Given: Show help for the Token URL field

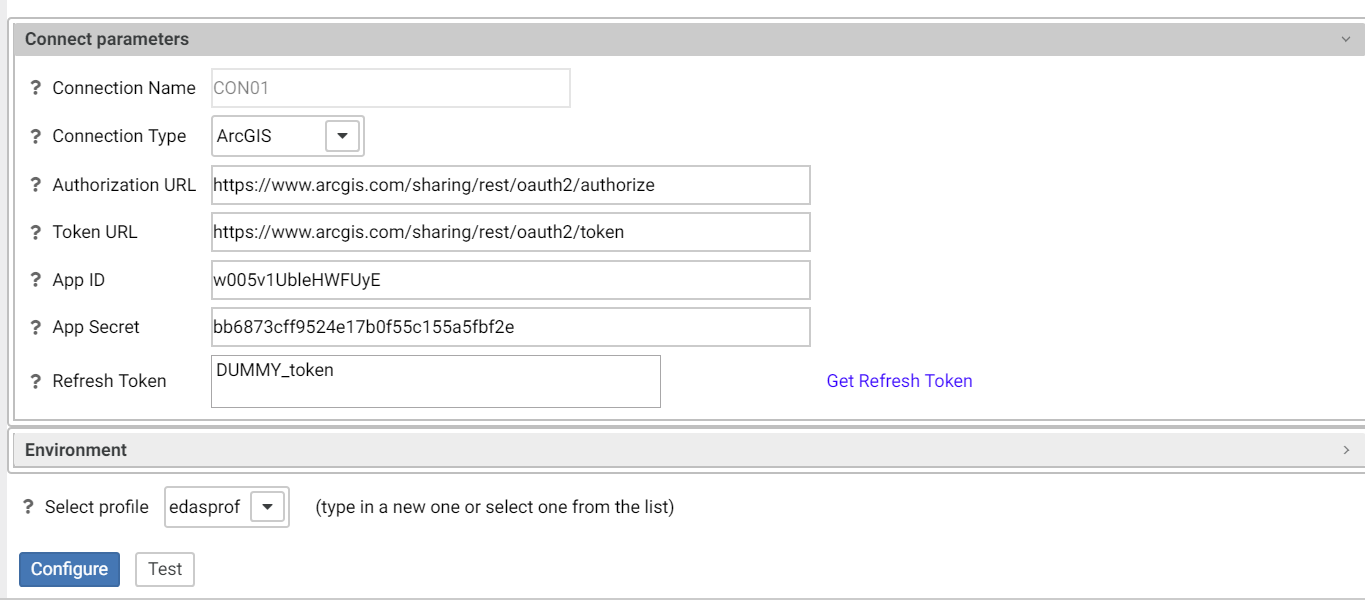Looking at the screenshot, I should [x=36, y=232].
